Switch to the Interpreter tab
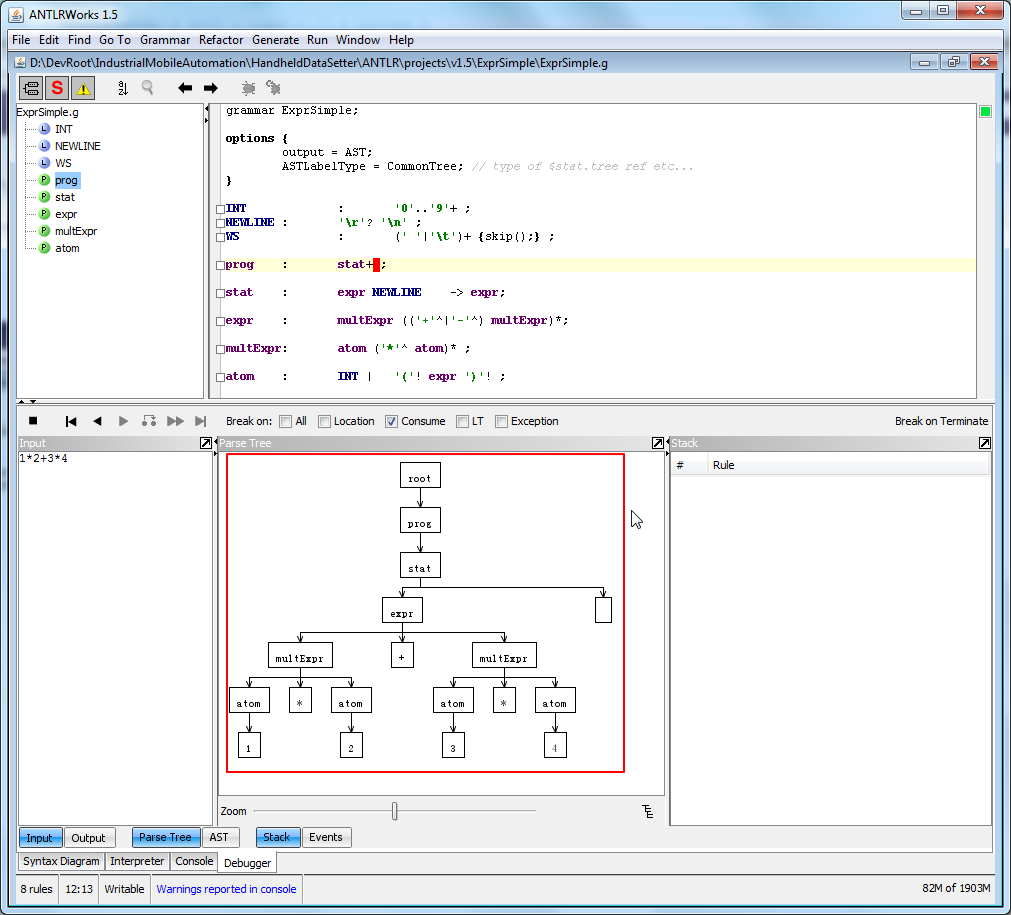Screen dimensions: 1011x915 coord(137,861)
